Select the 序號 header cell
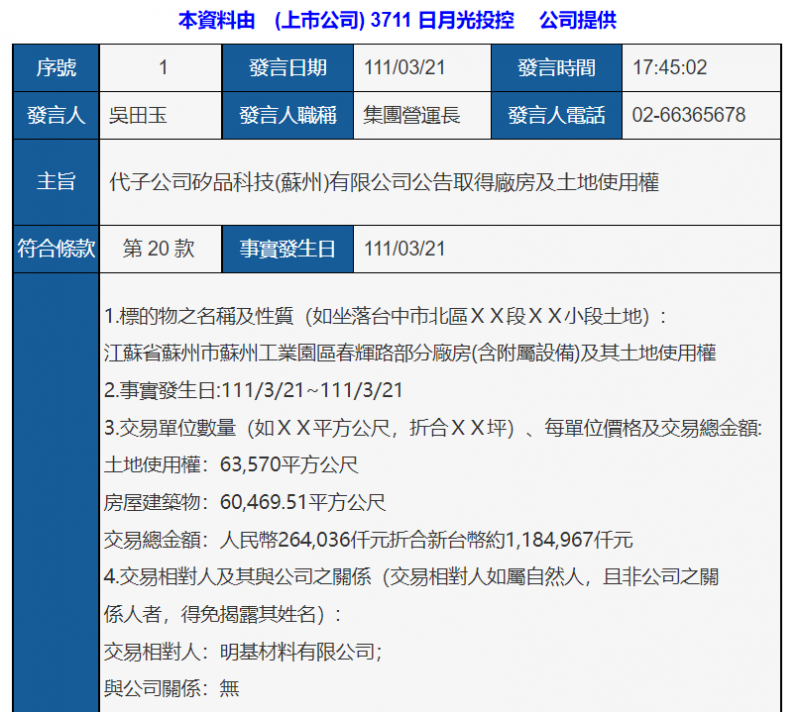 (x=54, y=67)
